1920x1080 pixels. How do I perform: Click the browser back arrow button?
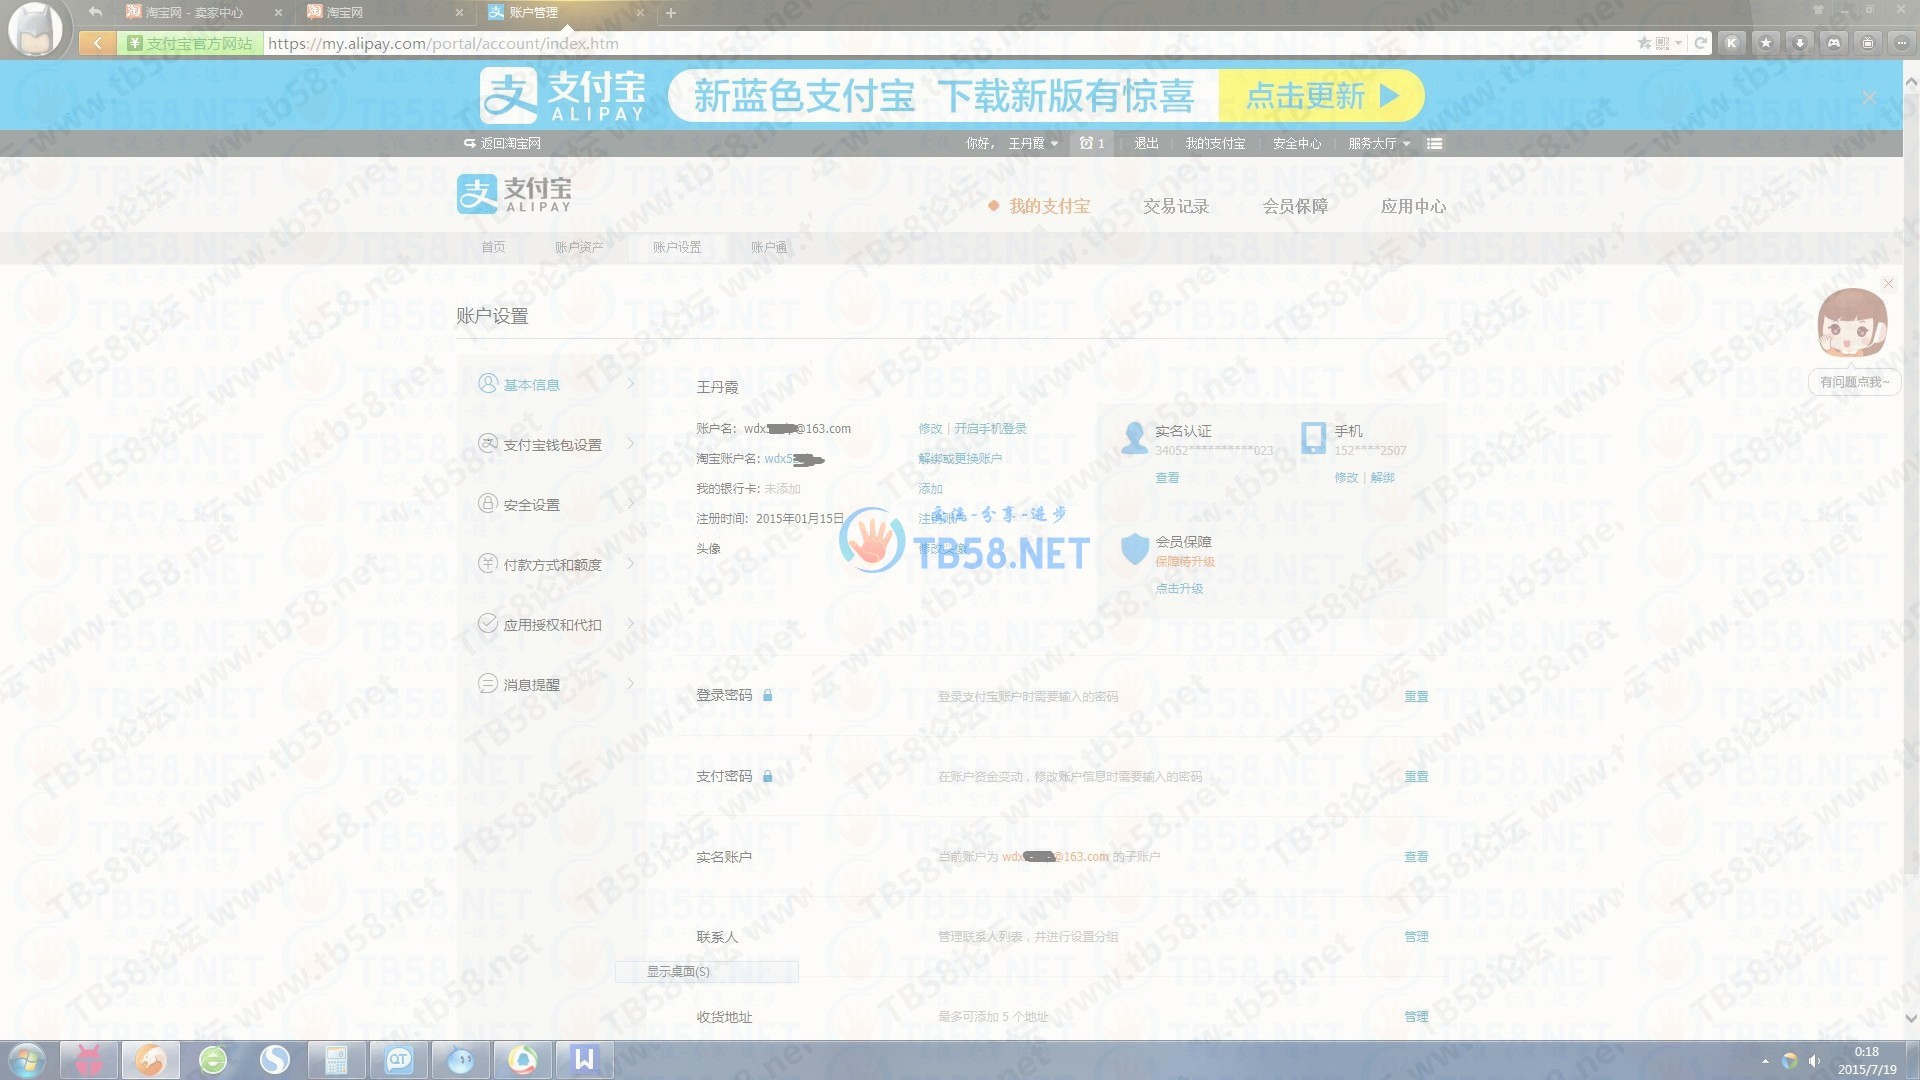(x=97, y=43)
